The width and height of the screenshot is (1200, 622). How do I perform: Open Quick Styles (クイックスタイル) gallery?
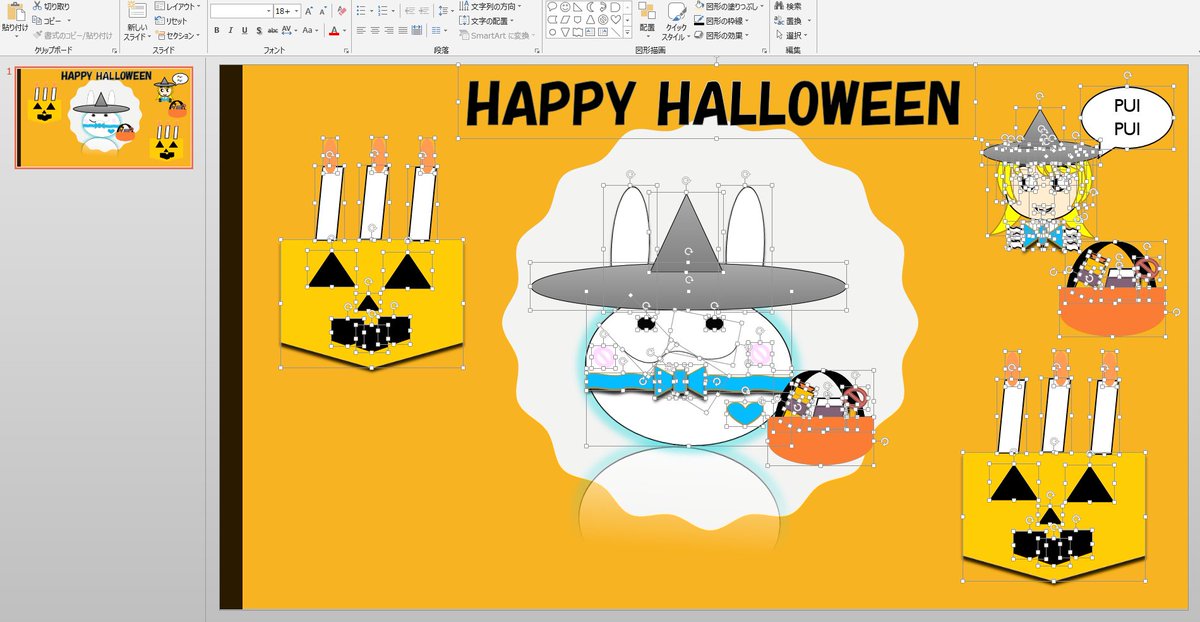(676, 21)
